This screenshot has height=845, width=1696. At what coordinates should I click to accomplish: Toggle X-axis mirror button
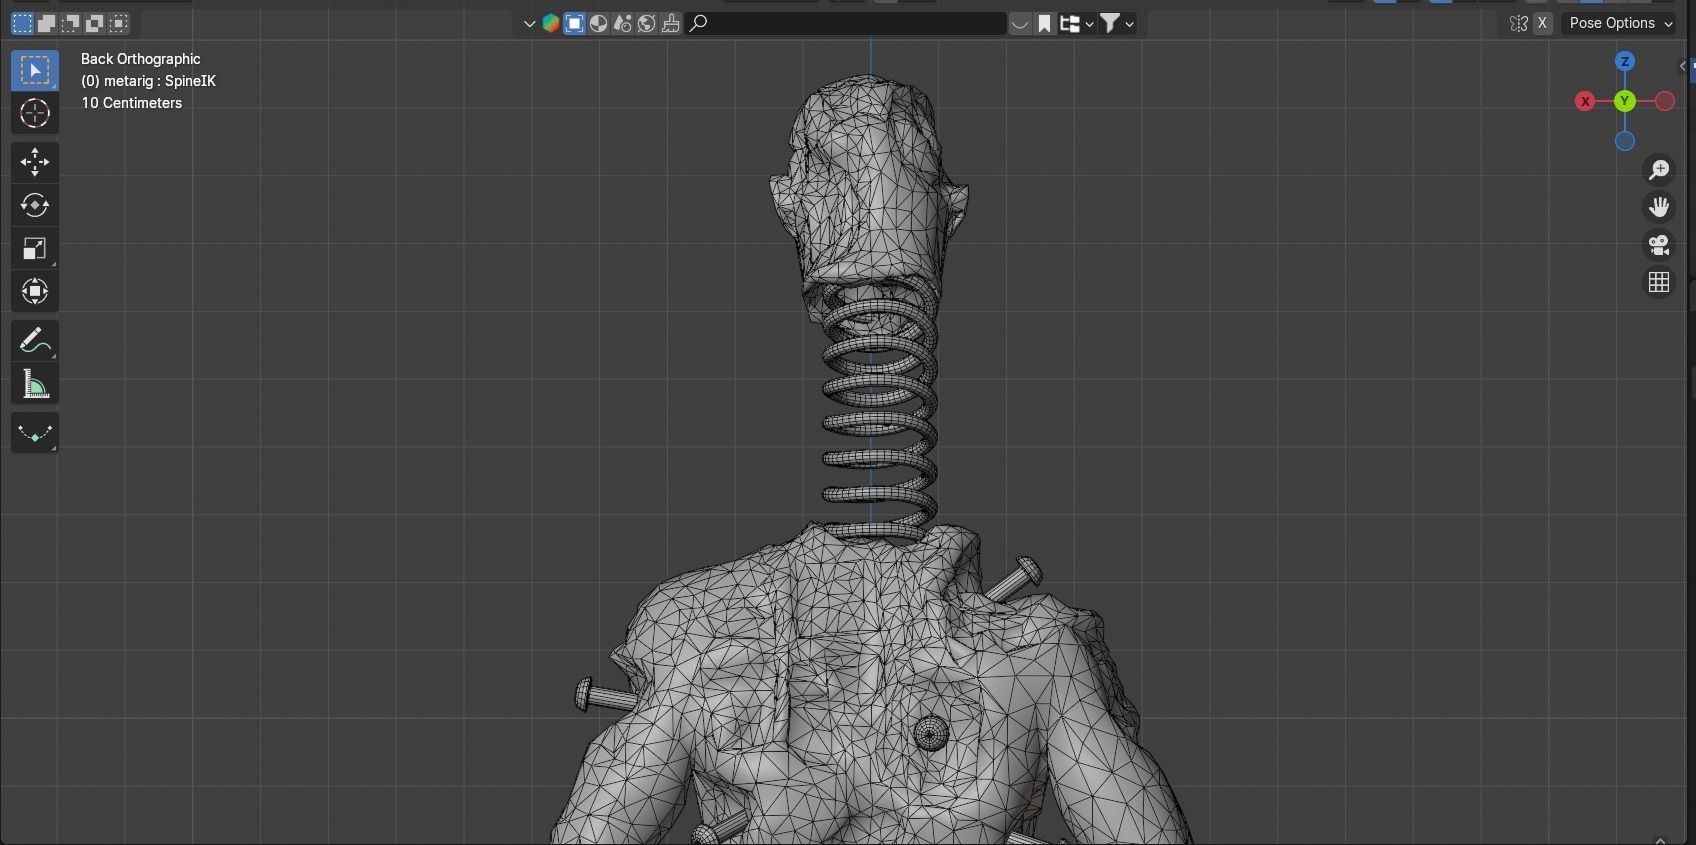pos(1543,23)
